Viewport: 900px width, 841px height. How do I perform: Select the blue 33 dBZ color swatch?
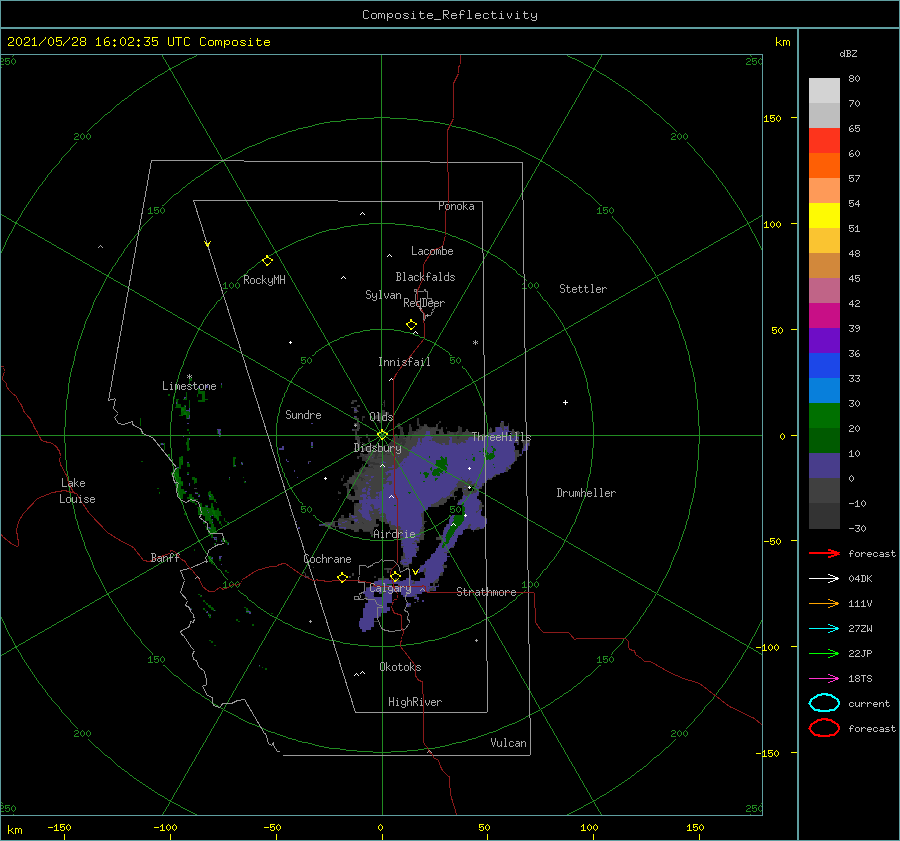[x=824, y=366]
